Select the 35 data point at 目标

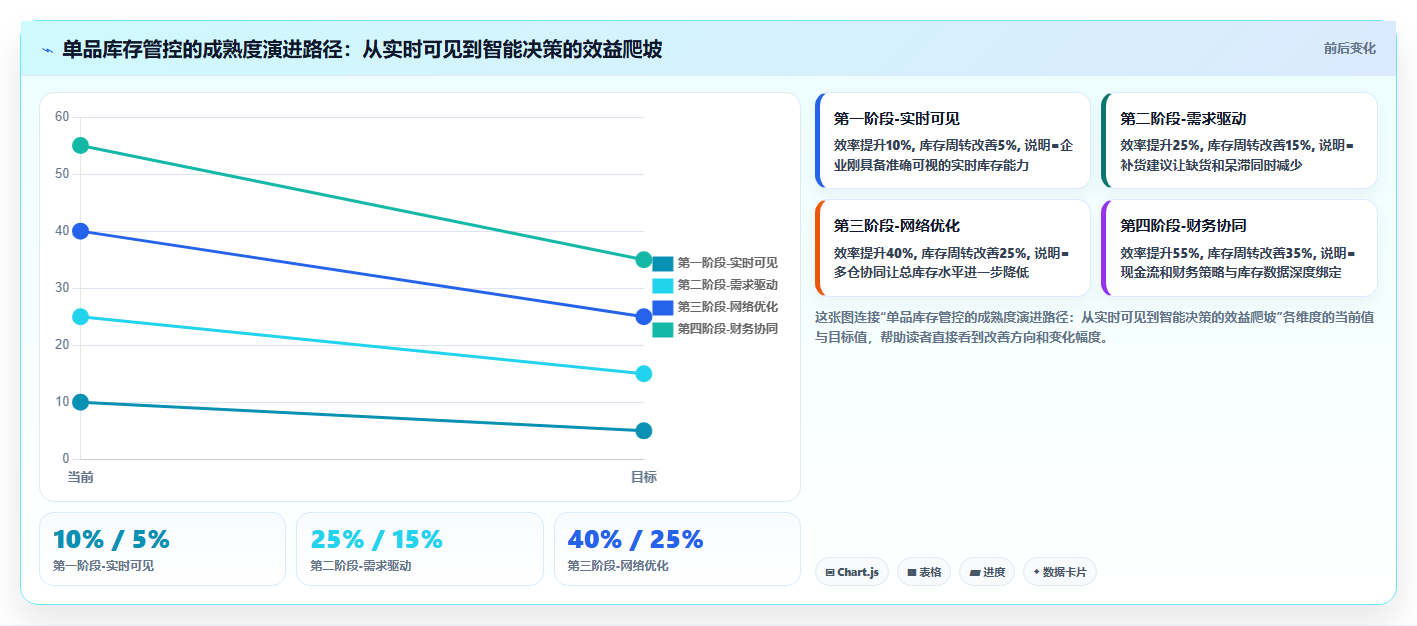tap(644, 260)
